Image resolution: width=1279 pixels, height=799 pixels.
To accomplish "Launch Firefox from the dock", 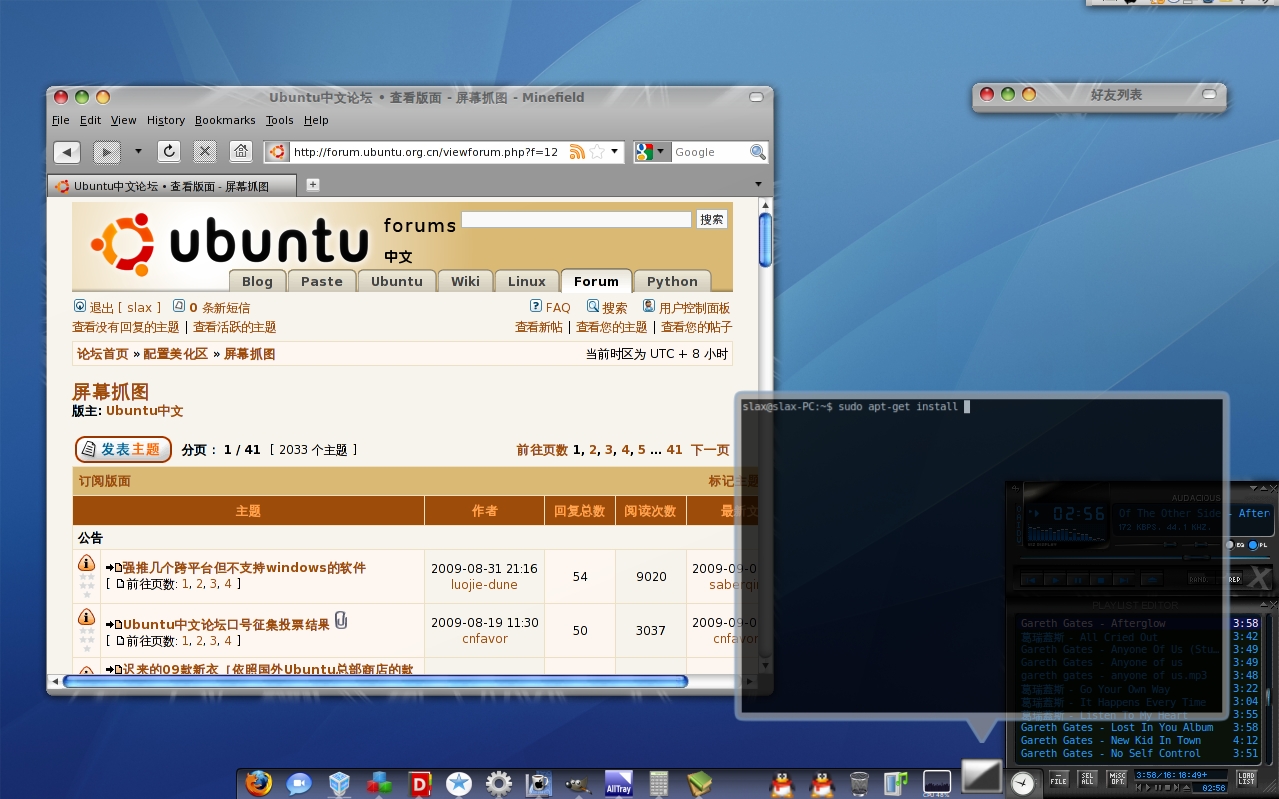I will pyautogui.click(x=258, y=783).
